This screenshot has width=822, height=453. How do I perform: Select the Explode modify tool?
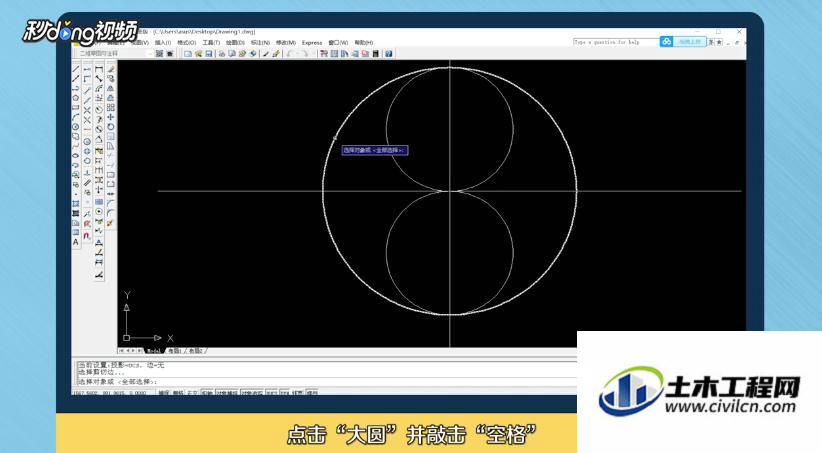tap(111, 223)
